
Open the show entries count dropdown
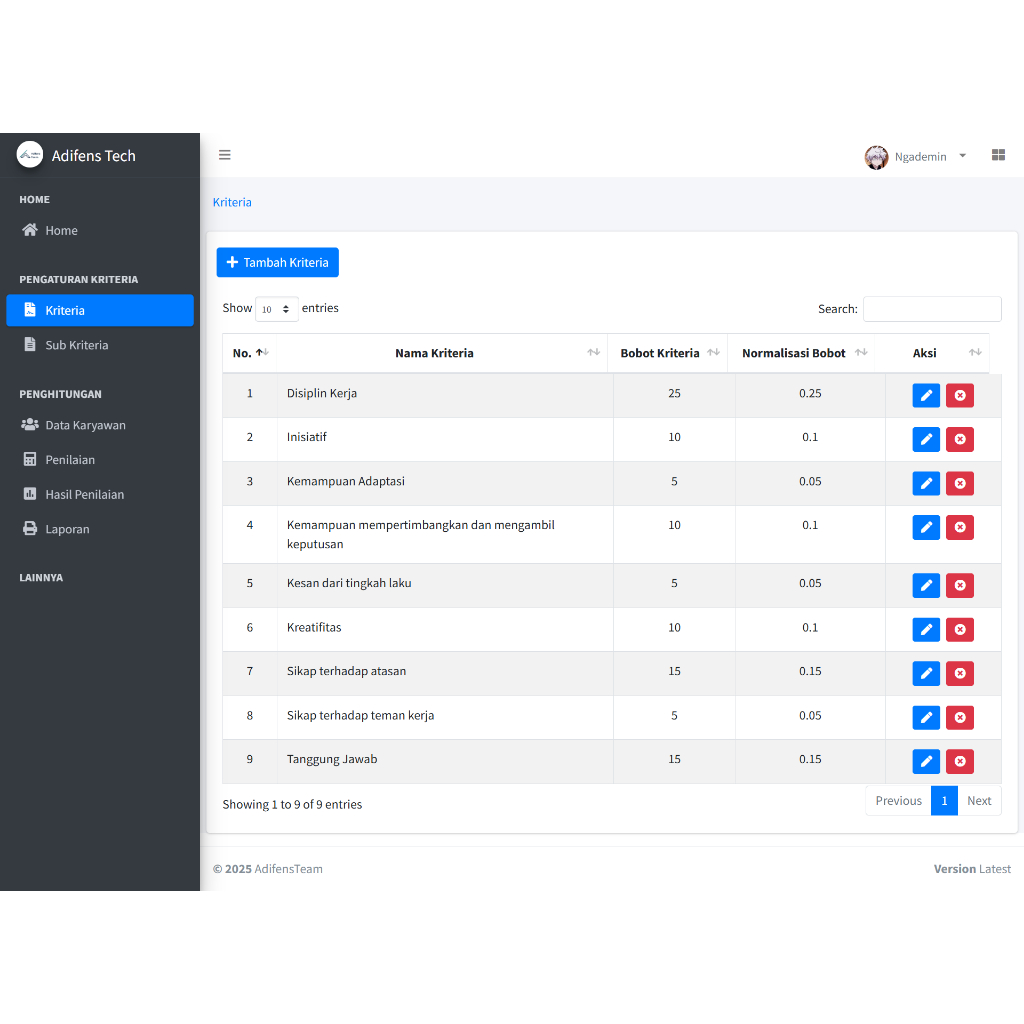click(x=277, y=309)
